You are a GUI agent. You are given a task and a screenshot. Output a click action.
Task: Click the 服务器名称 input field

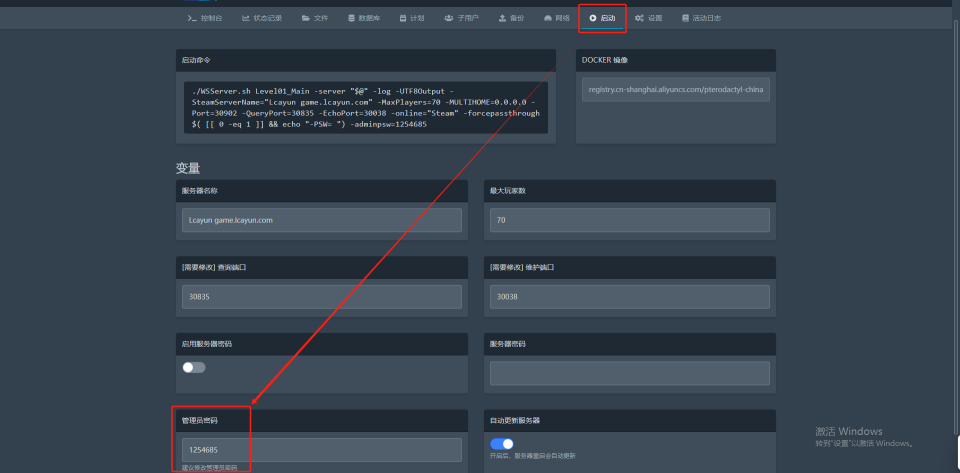[x=322, y=220]
